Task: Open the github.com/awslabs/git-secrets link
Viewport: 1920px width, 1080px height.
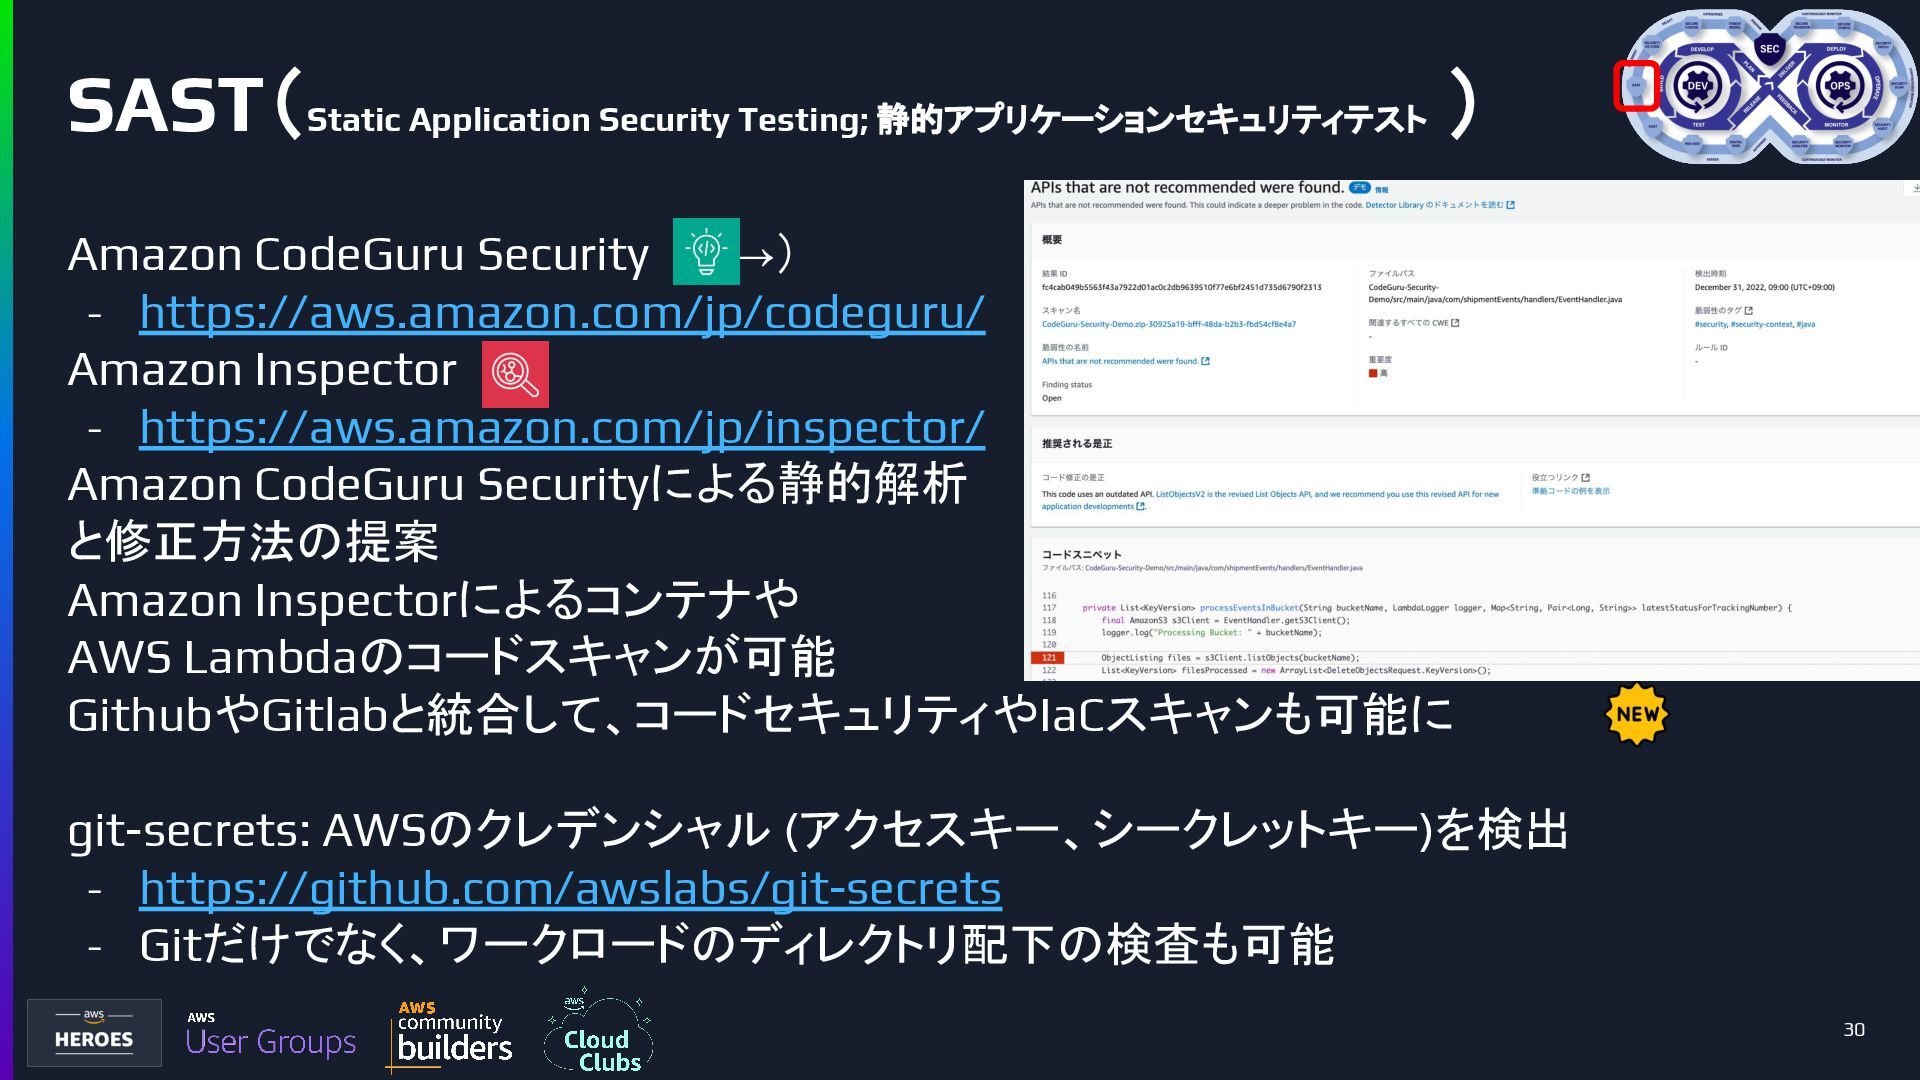Action: click(x=570, y=888)
